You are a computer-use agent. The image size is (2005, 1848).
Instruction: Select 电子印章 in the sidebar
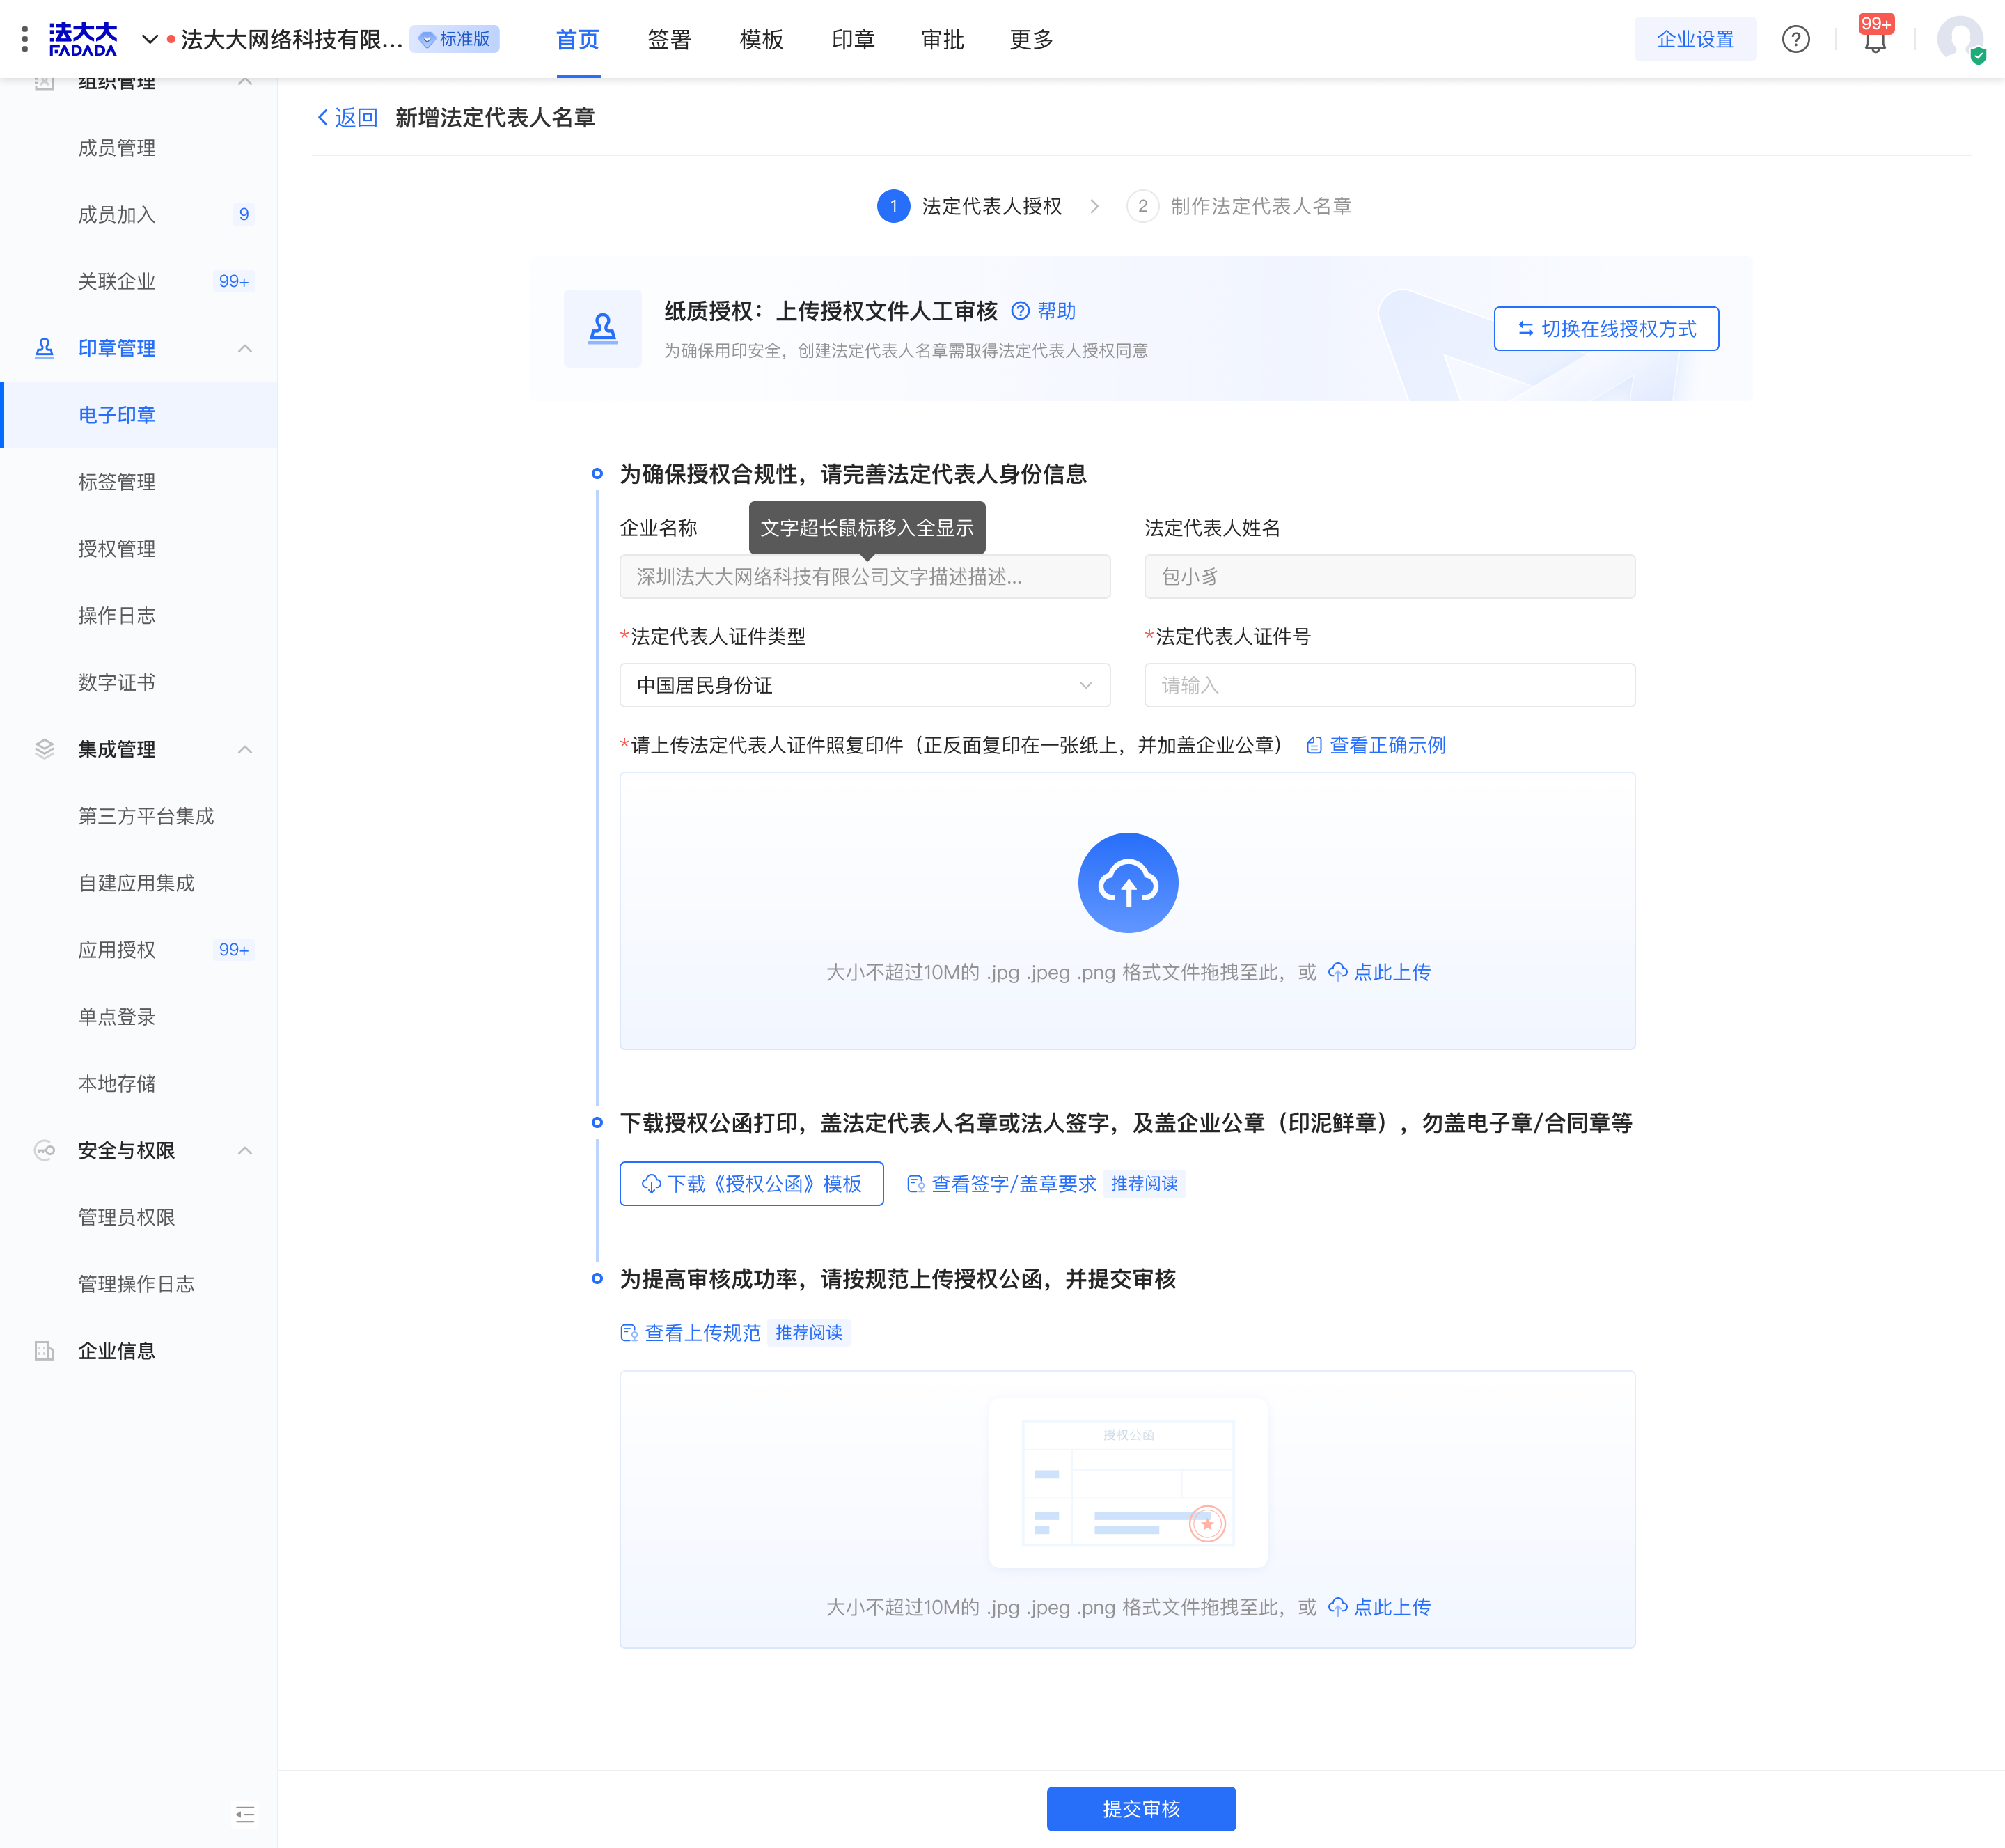pyautogui.click(x=139, y=415)
